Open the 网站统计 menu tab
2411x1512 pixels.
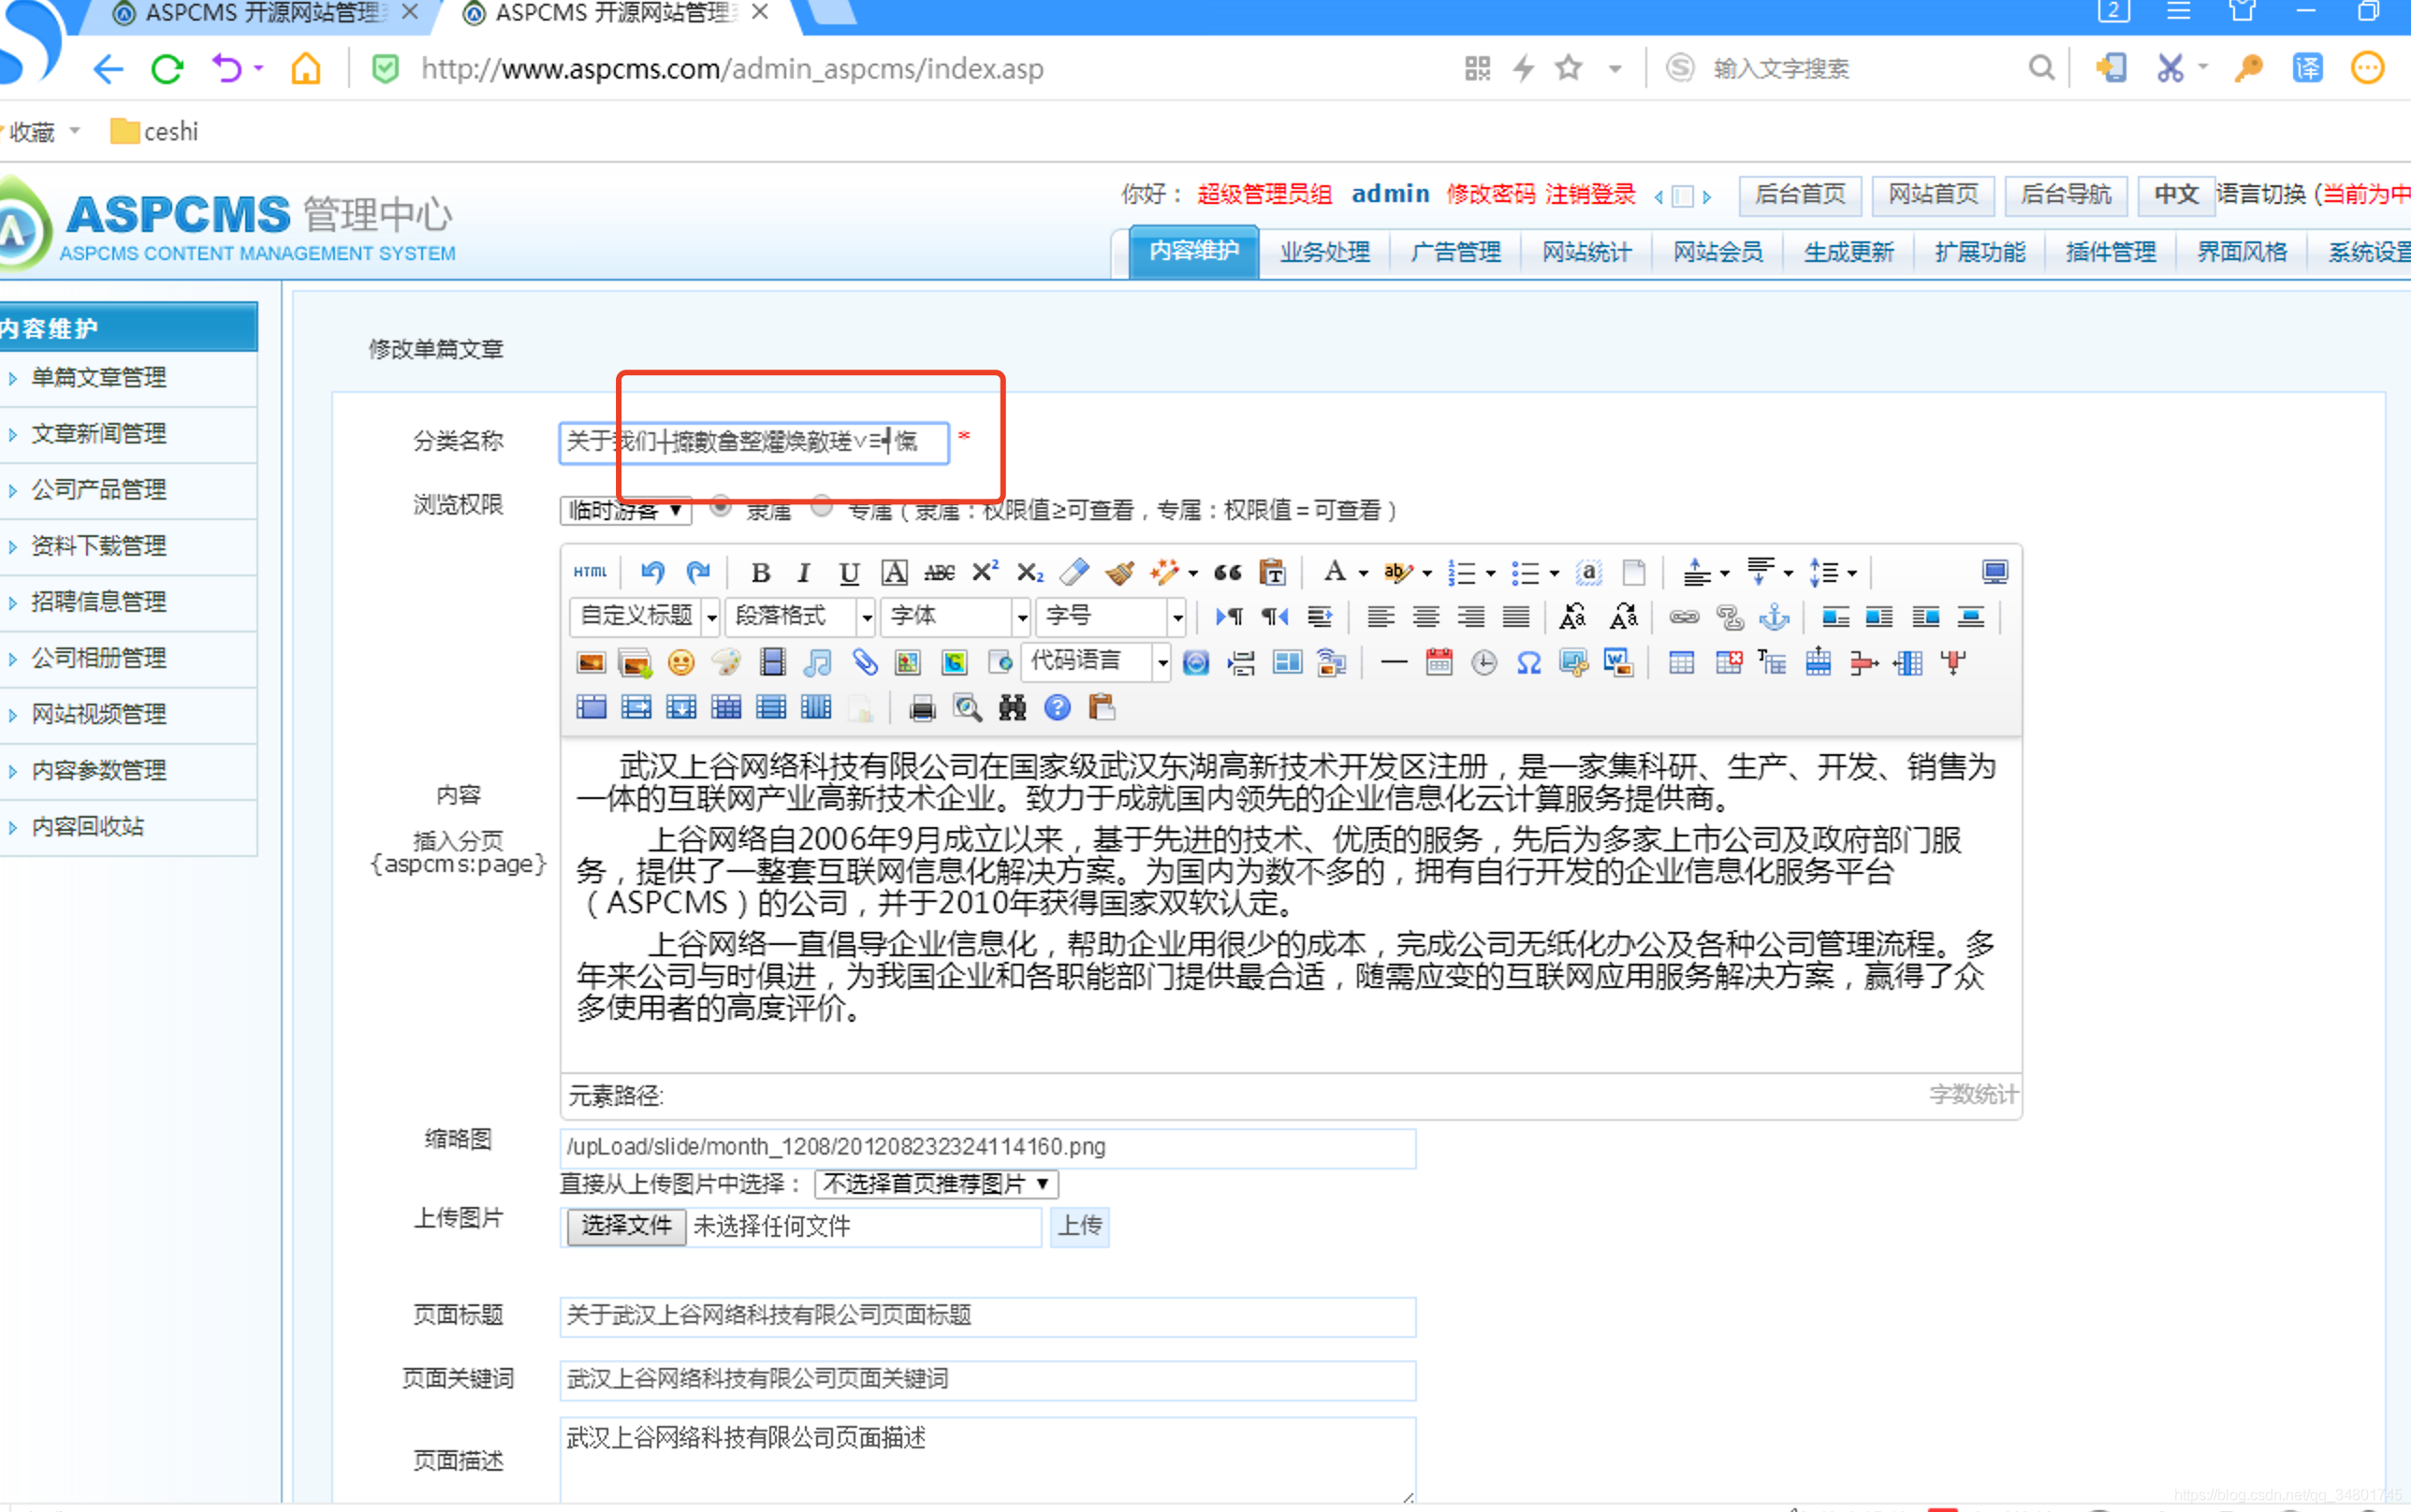(1586, 251)
